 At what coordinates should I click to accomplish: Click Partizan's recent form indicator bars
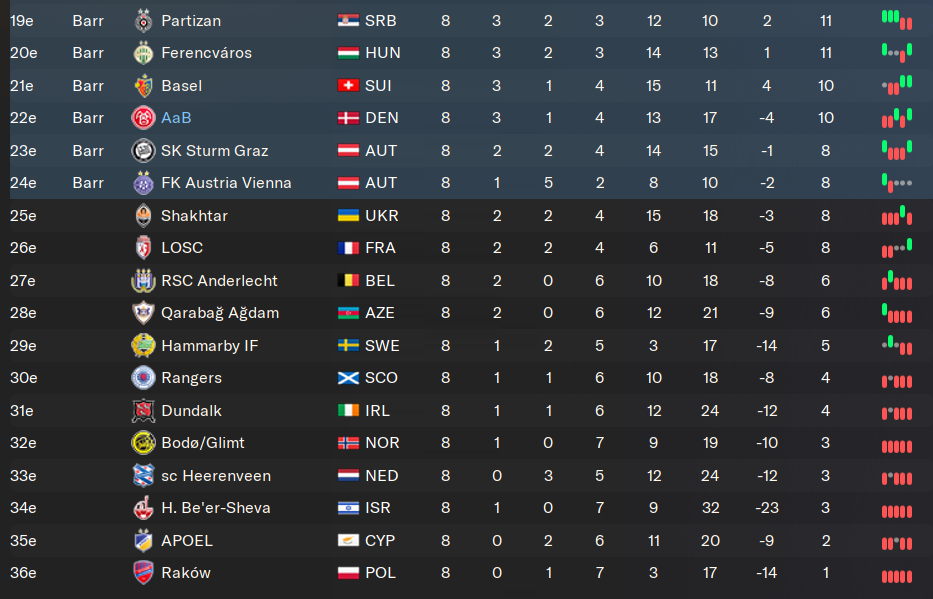click(896, 20)
